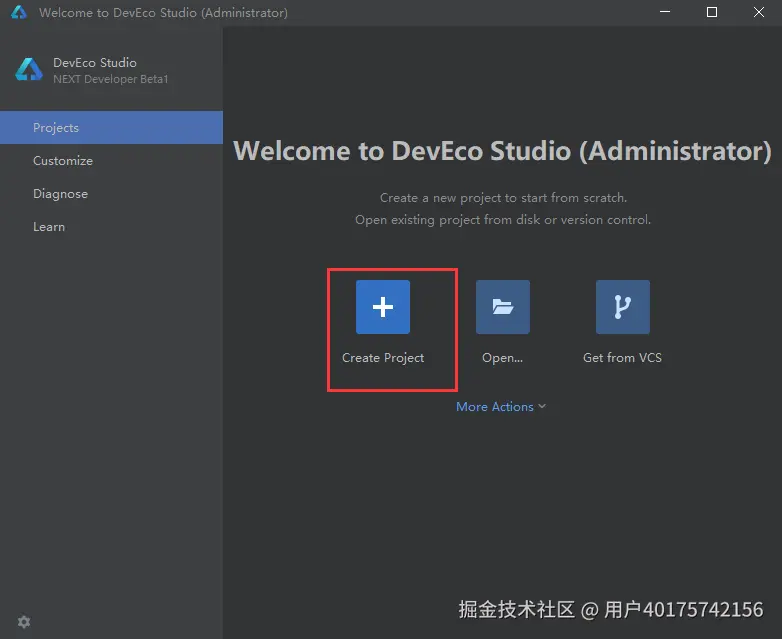Click the folder Open icon

[503, 307]
